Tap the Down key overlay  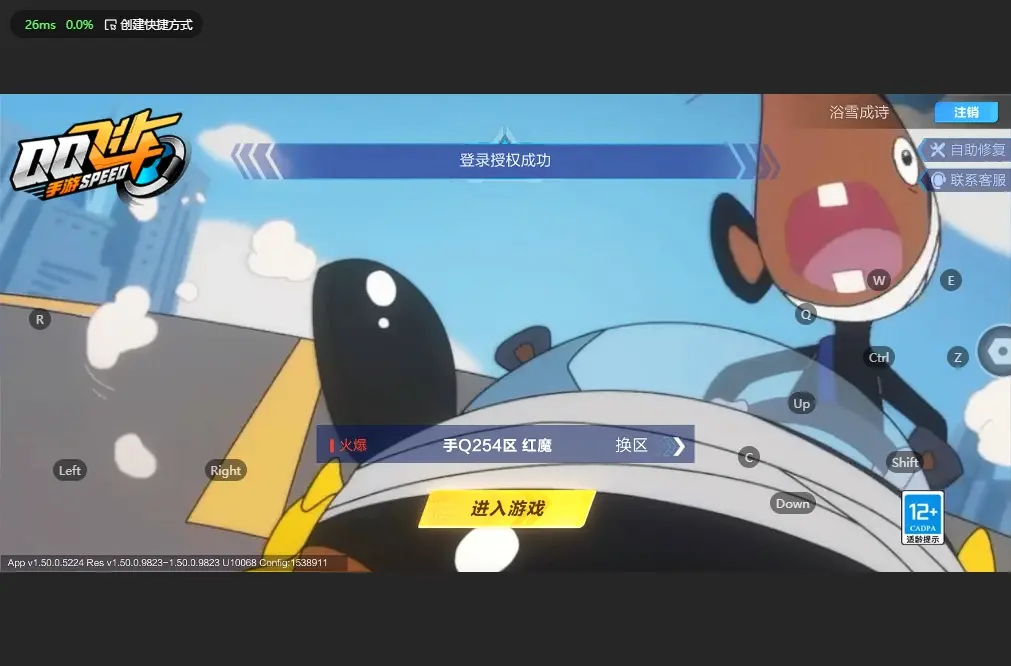(x=792, y=504)
